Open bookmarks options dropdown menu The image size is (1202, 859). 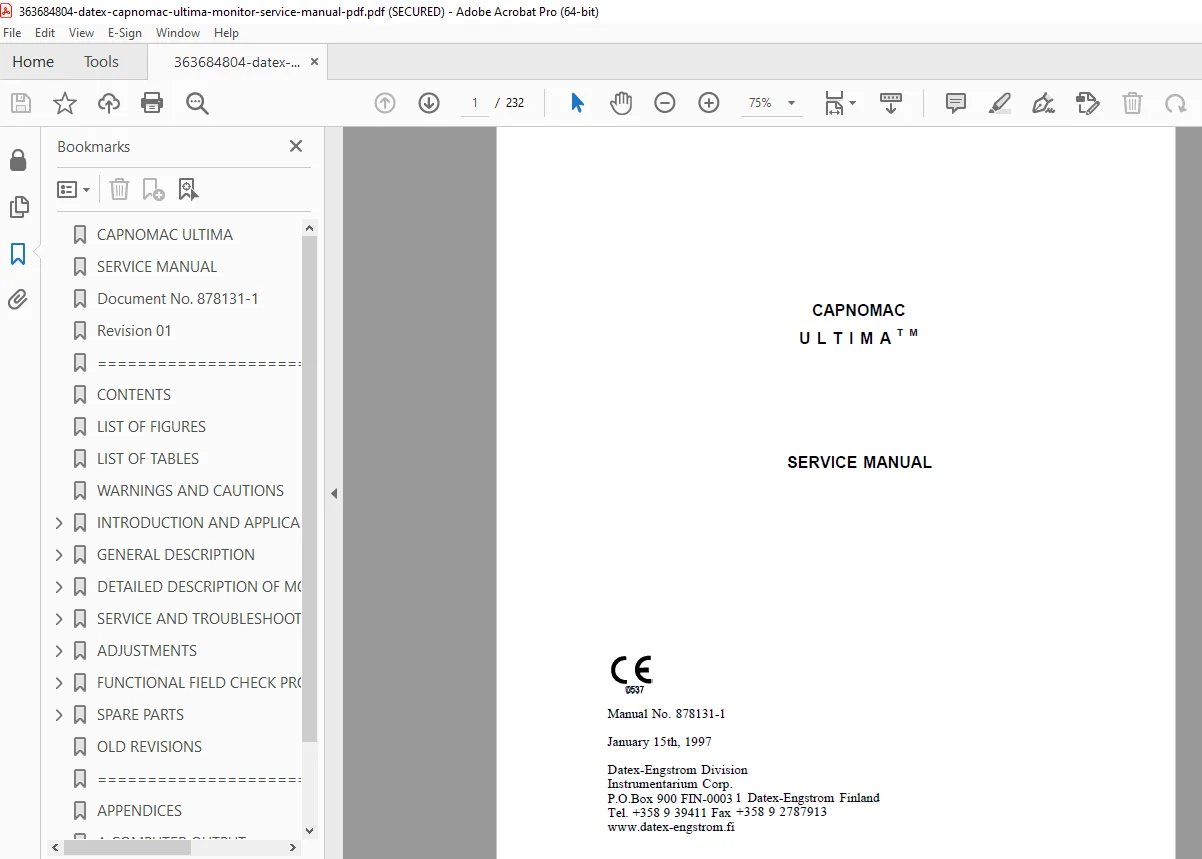pos(74,189)
